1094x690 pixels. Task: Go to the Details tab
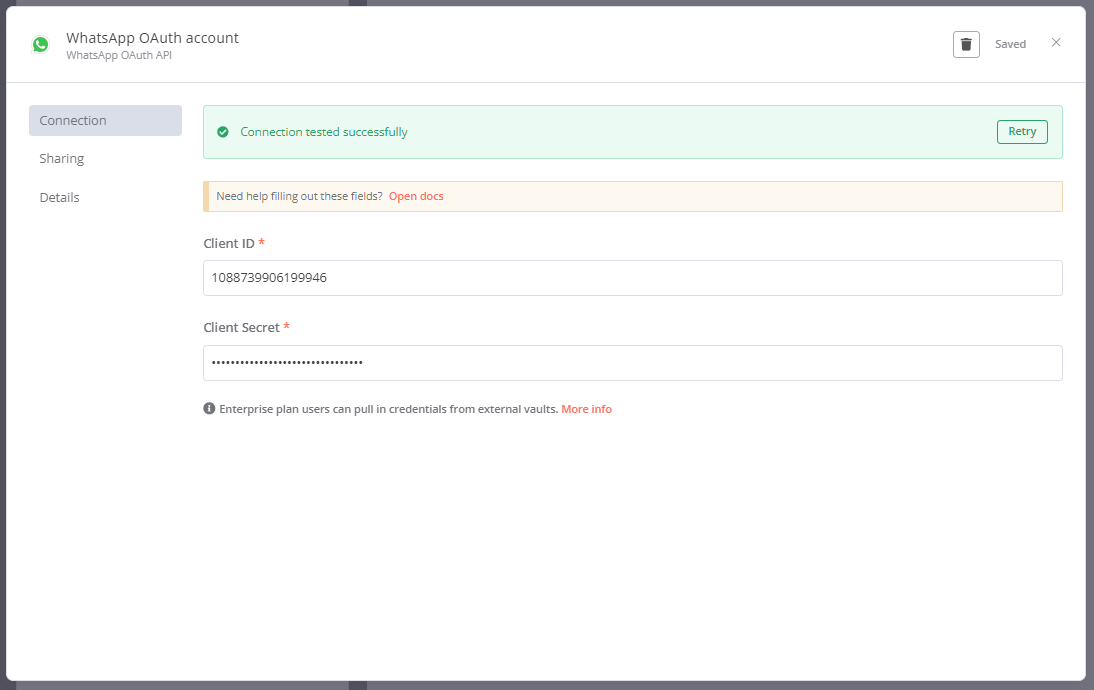click(x=60, y=198)
